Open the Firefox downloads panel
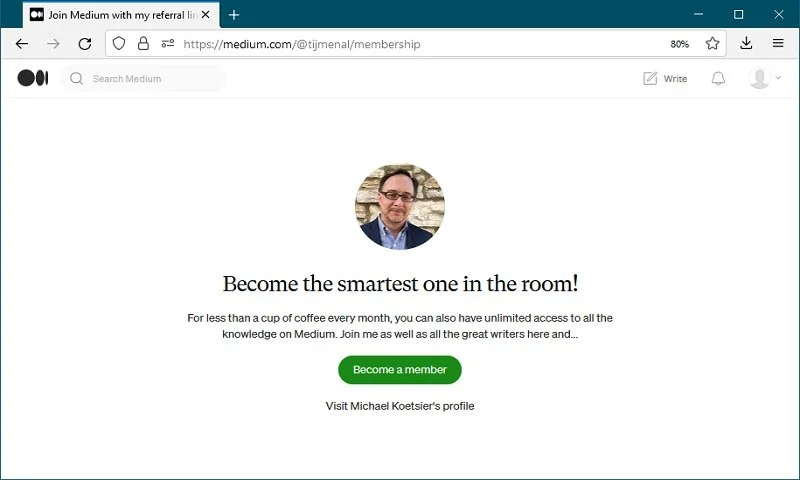800x480 pixels. (x=746, y=43)
